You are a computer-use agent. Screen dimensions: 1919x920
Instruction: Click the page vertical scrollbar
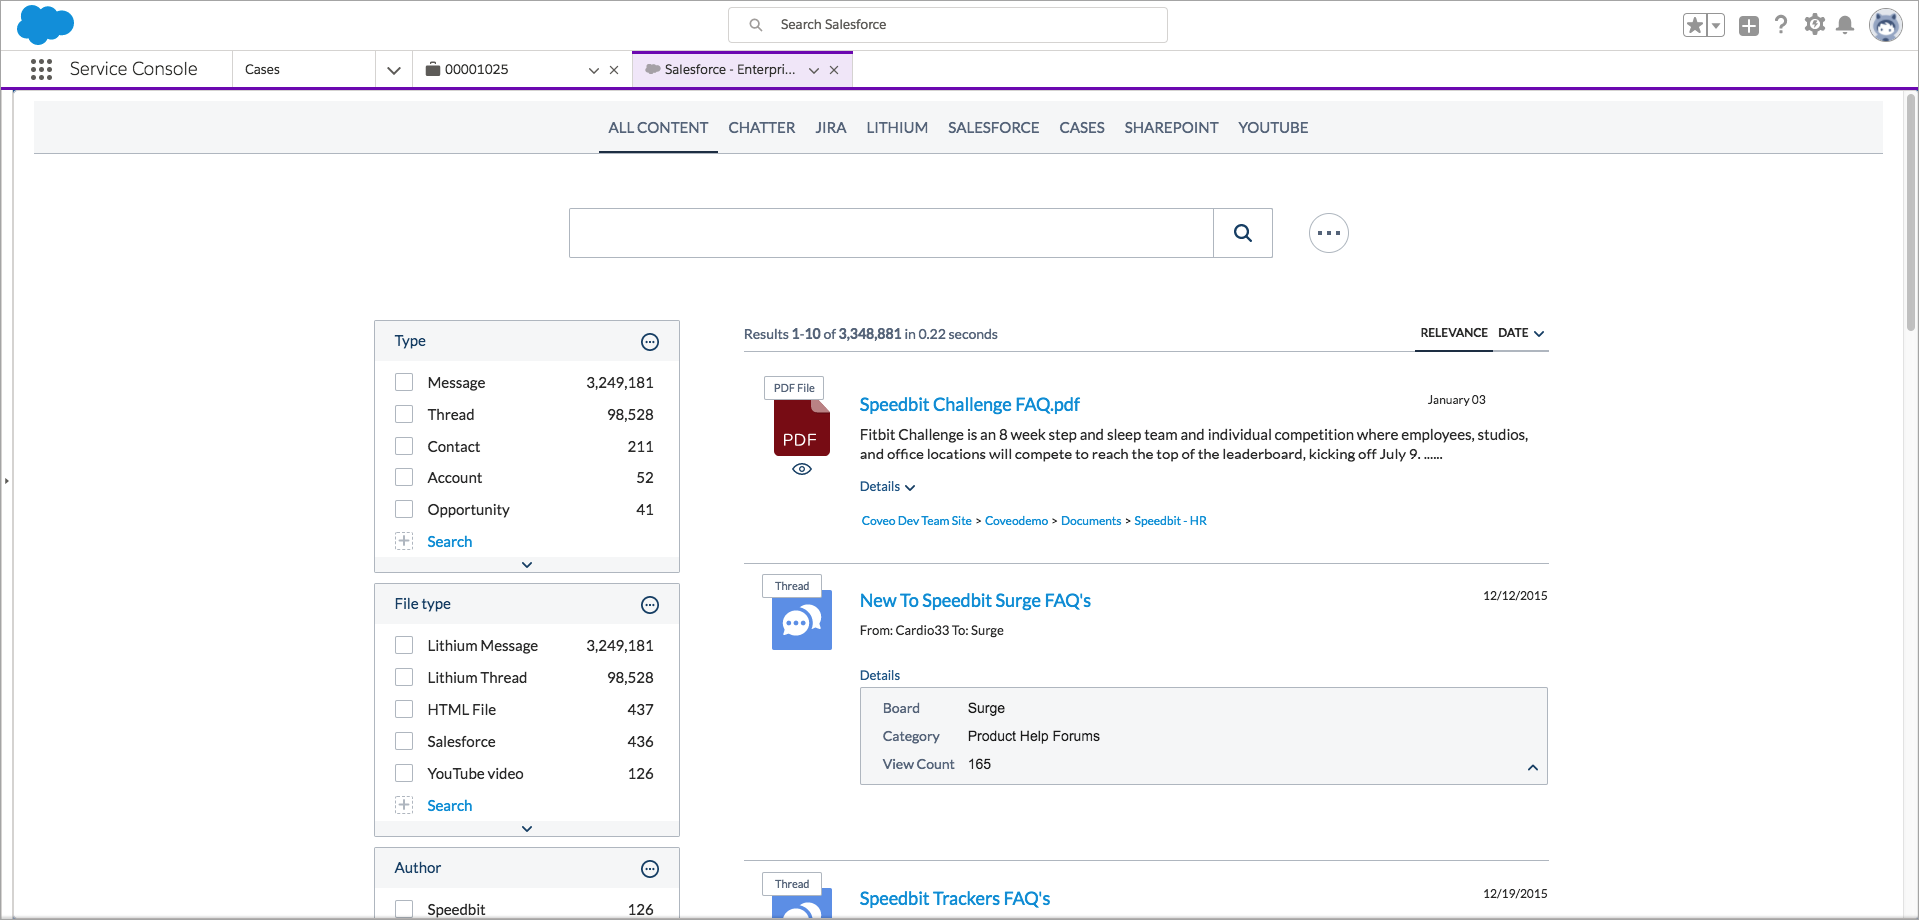coord(1911,212)
